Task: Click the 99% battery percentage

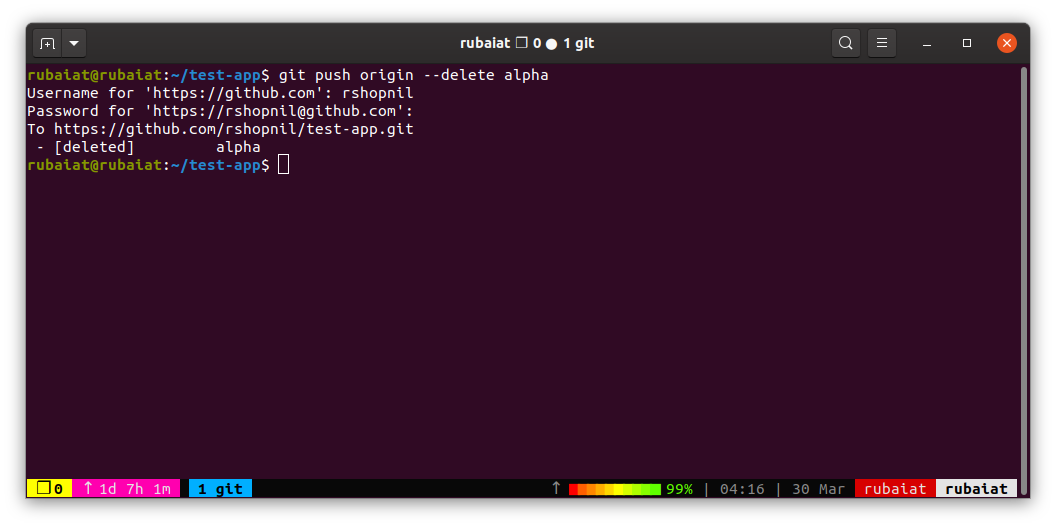Action: click(679, 489)
